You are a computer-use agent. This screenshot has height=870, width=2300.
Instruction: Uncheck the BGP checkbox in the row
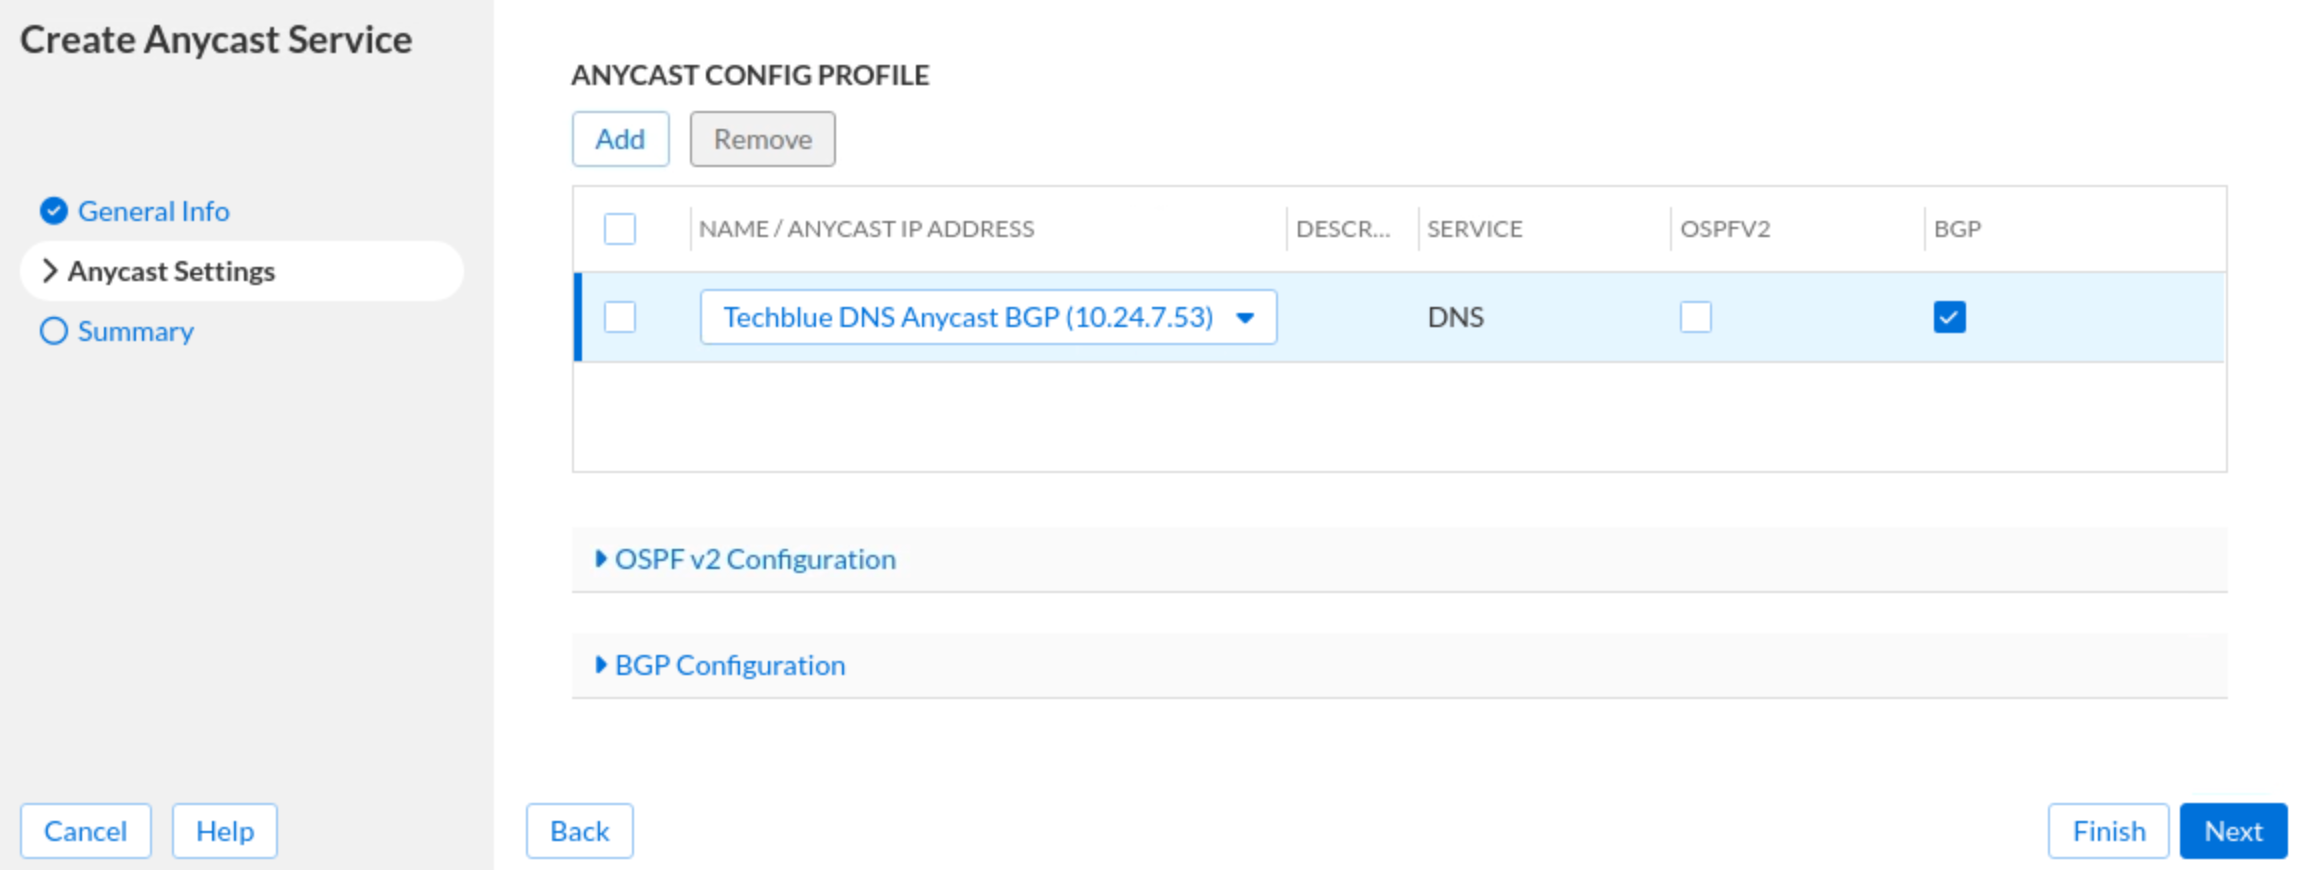click(1949, 317)
